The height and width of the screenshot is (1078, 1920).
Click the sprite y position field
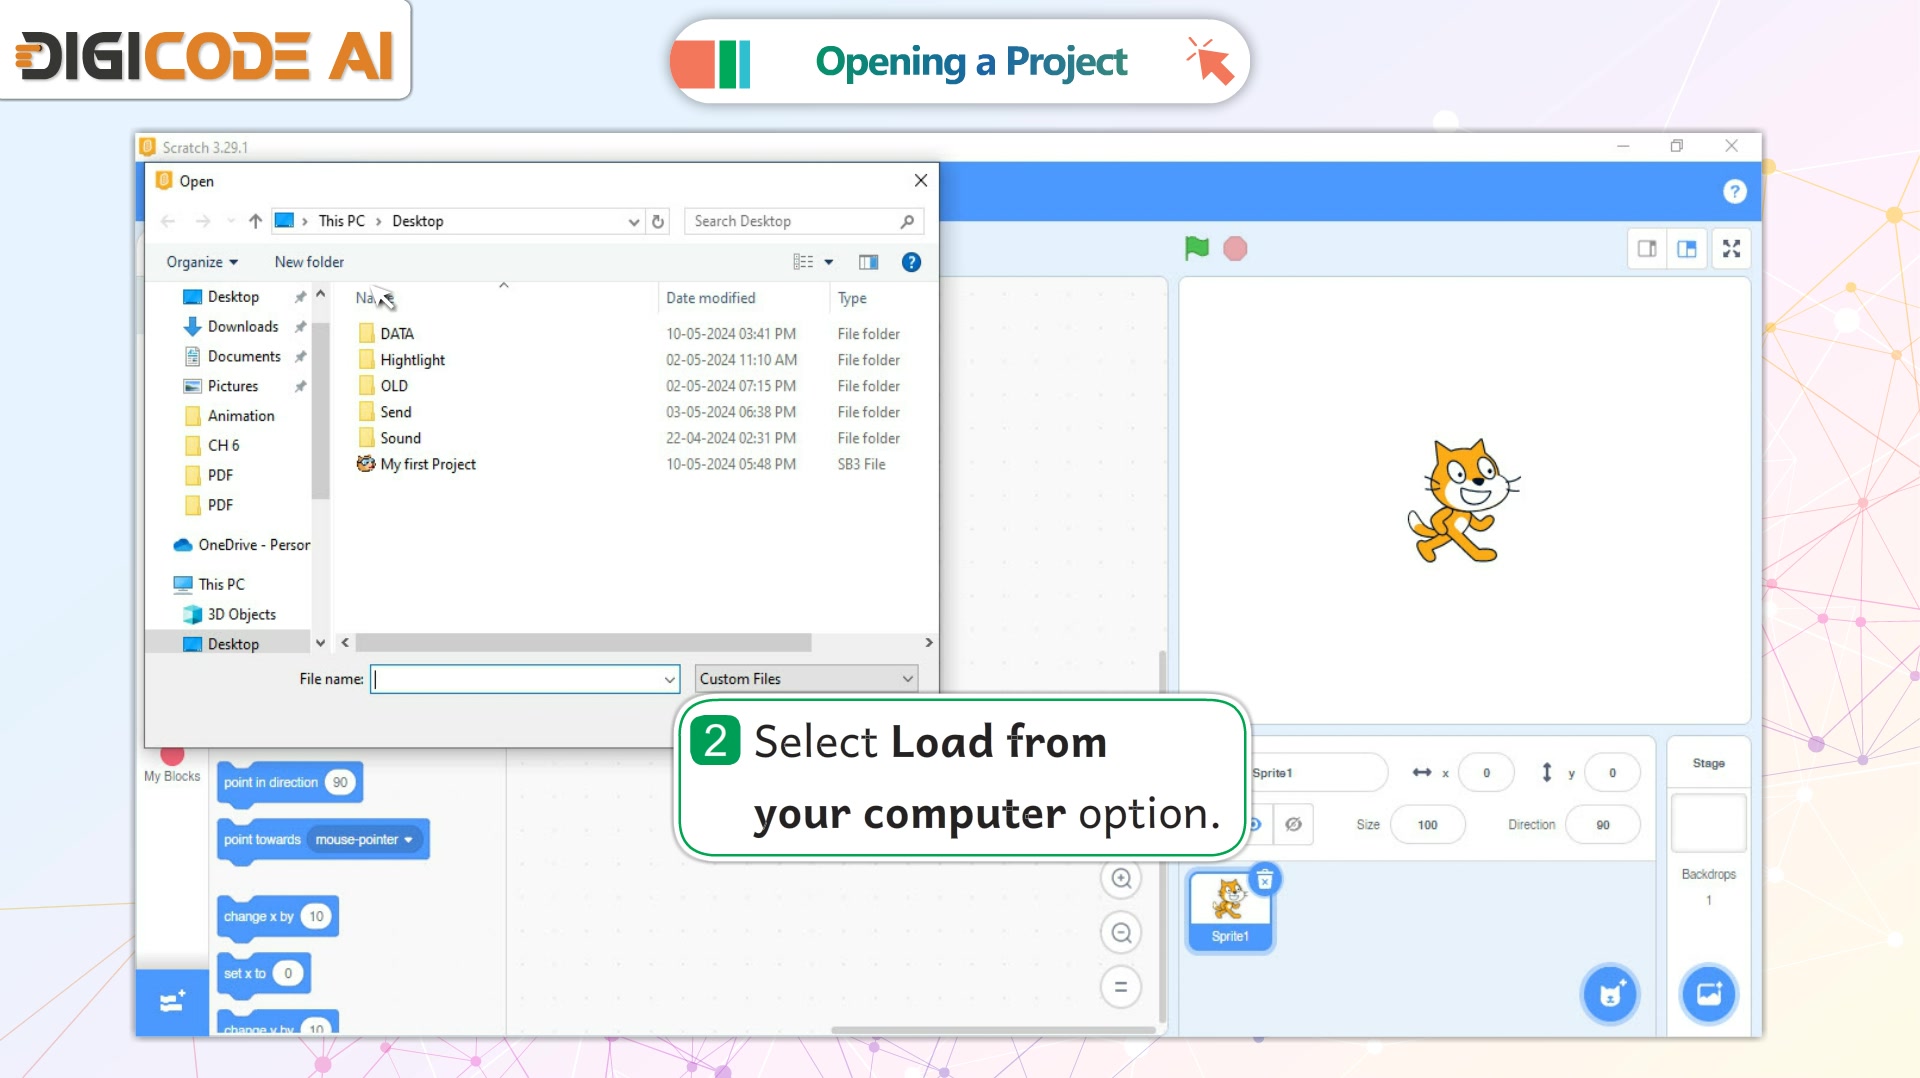(1612, 773)
